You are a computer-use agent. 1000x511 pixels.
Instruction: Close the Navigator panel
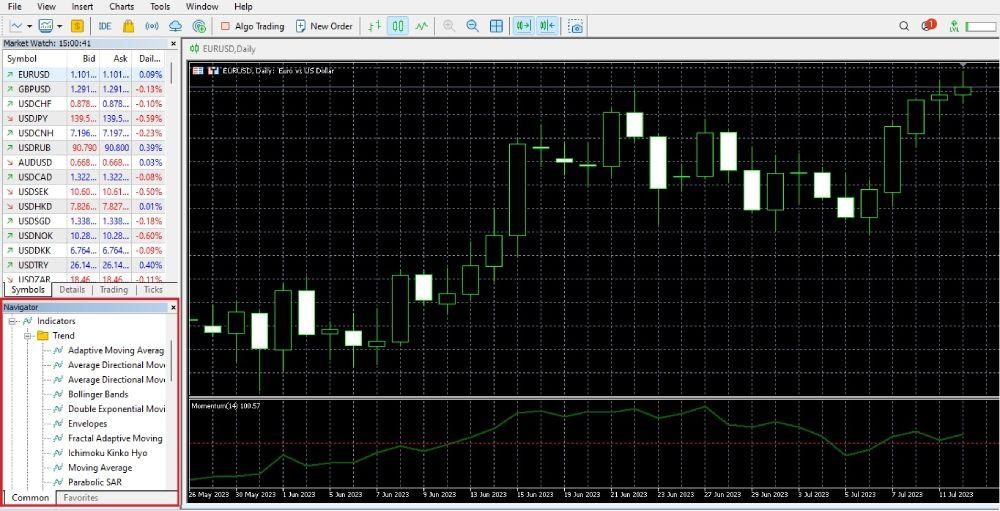(x=173, y=307)
